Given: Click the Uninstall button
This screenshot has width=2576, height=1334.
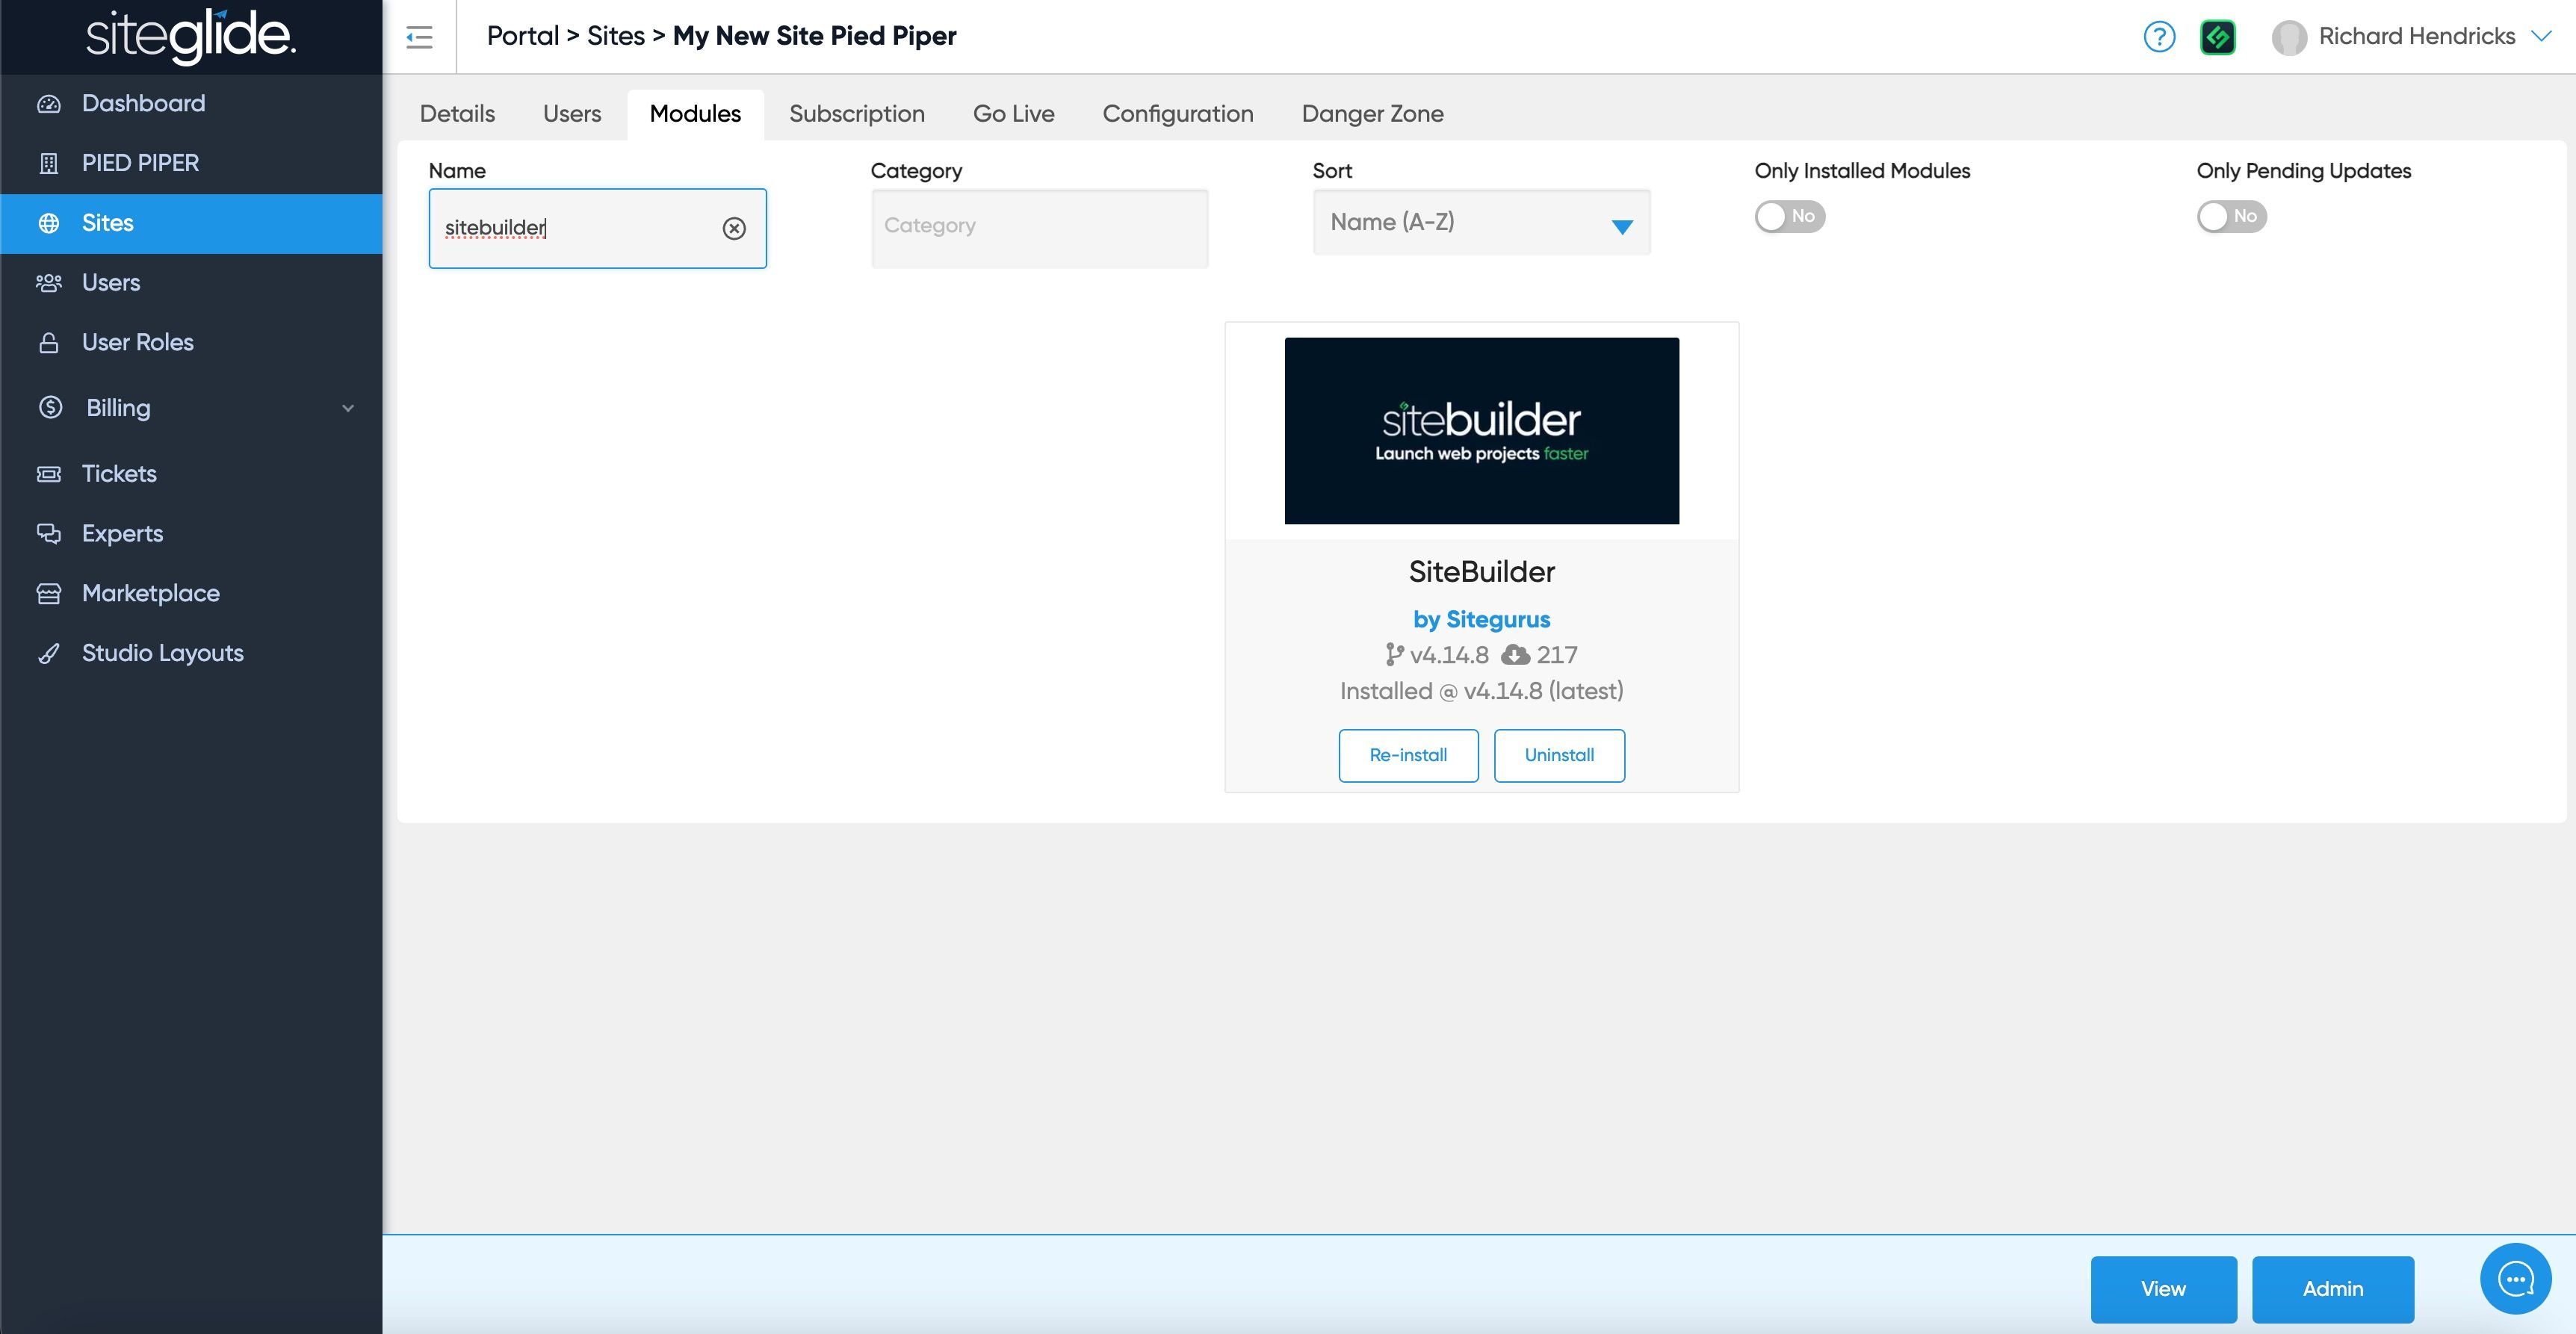Looking at the screenshot, I should point(1559,756).
